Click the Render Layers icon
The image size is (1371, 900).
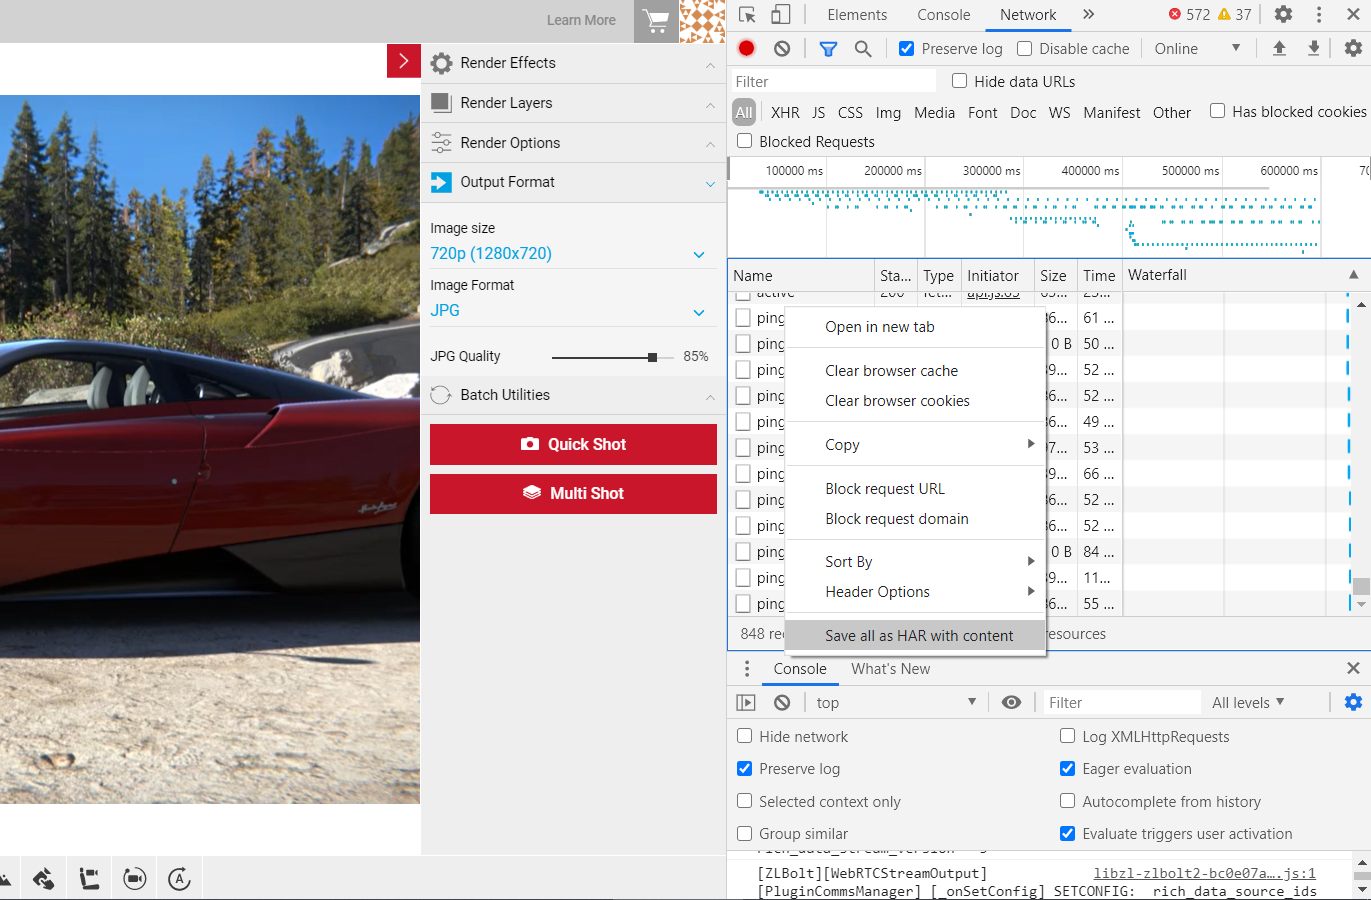[441, 103]
